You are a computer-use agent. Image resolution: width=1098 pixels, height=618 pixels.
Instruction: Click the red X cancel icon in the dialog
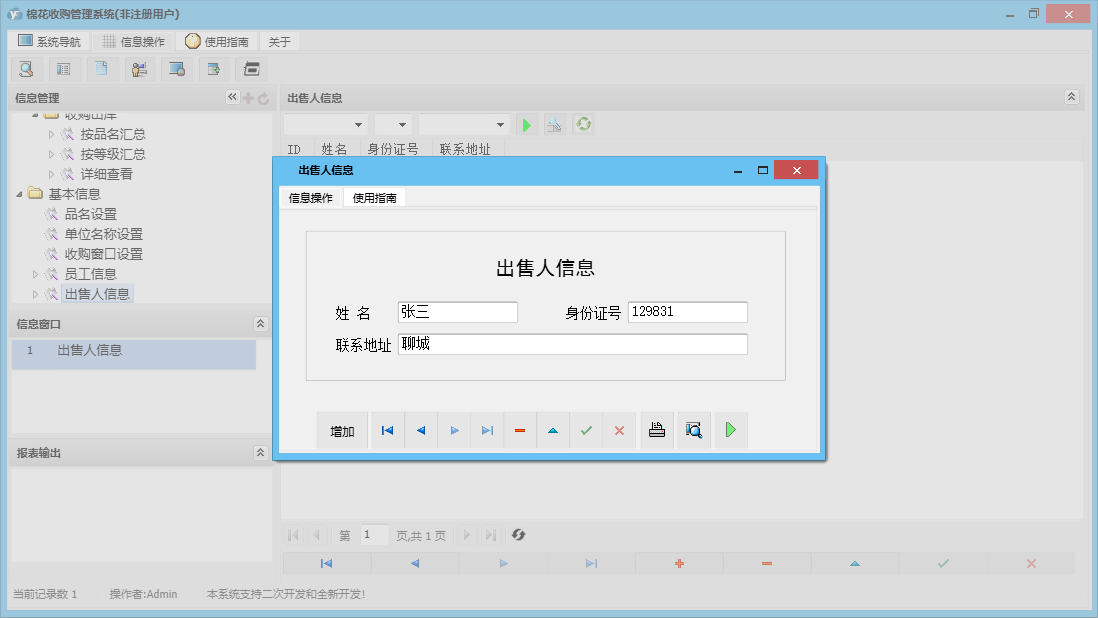[619, 430]
